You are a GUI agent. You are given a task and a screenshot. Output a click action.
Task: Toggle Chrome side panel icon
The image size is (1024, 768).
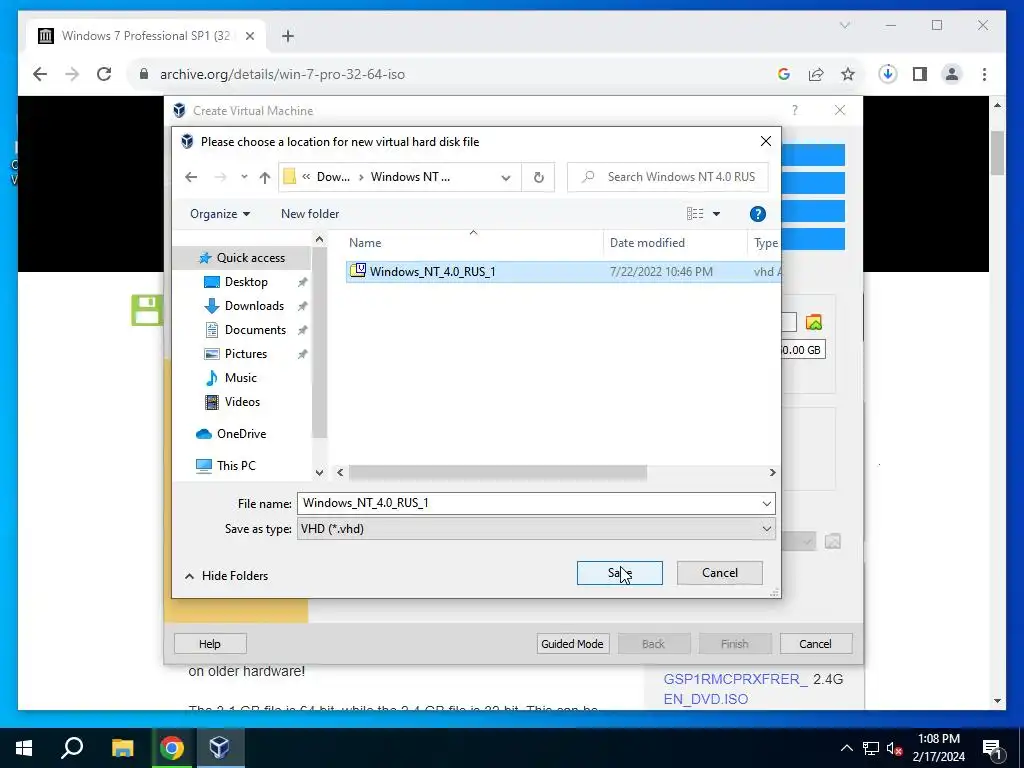coord(920,74)
